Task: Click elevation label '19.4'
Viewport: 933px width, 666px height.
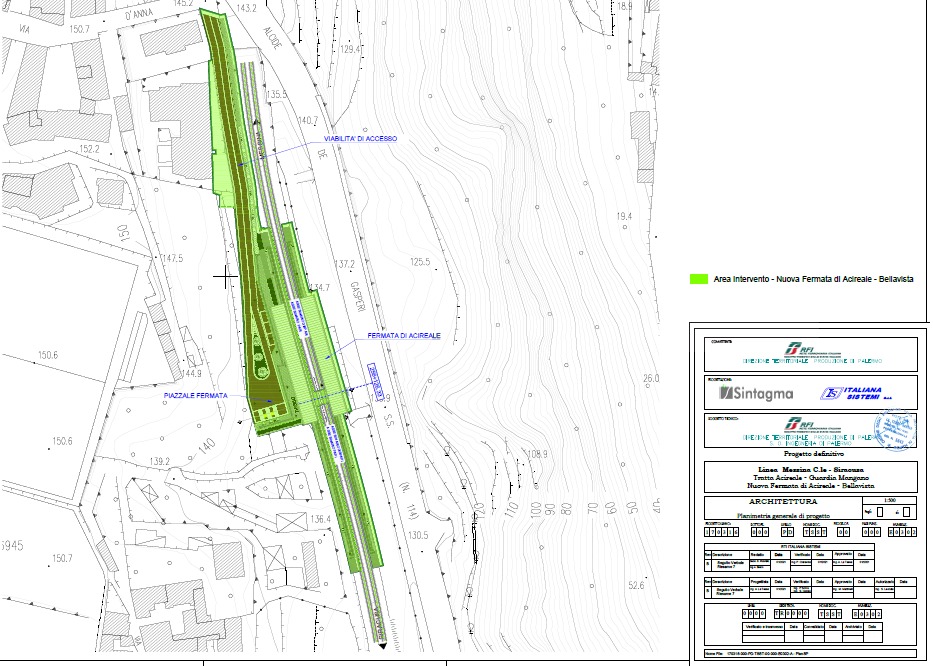Action: (x=624, y=217)
